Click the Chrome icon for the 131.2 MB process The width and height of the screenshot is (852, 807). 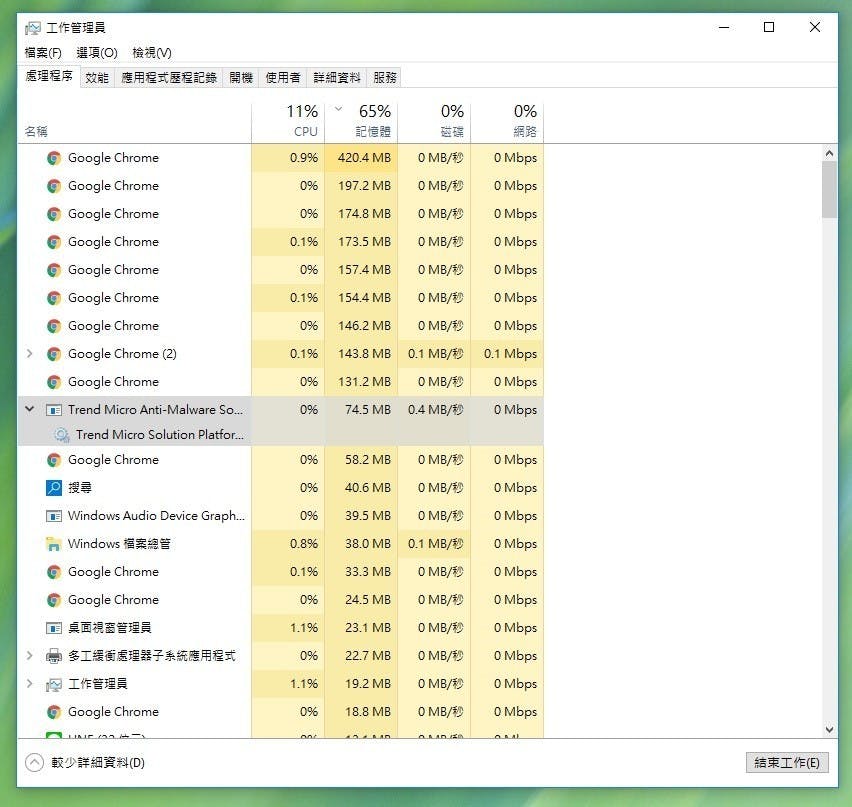(54, 382)
